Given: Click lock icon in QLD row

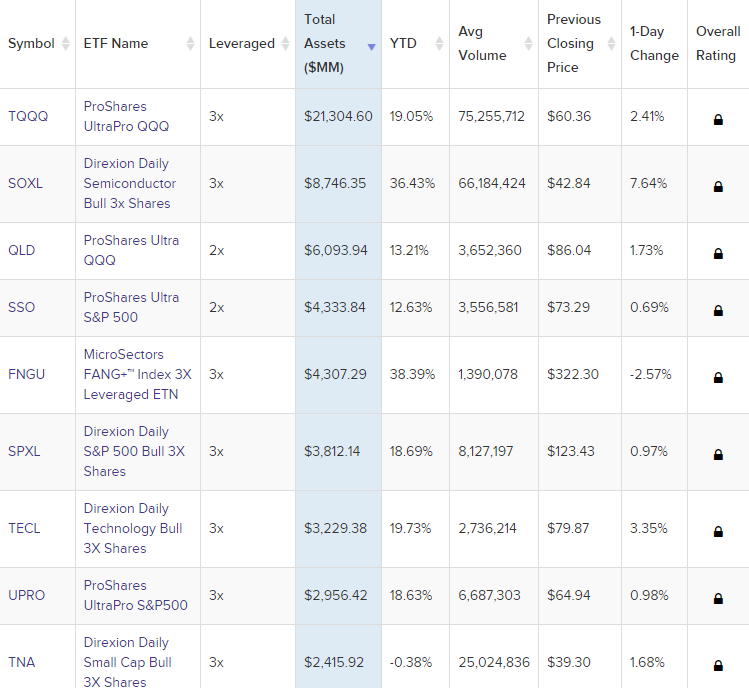Looking at the screenshot, I should click(x=718, y=254).
